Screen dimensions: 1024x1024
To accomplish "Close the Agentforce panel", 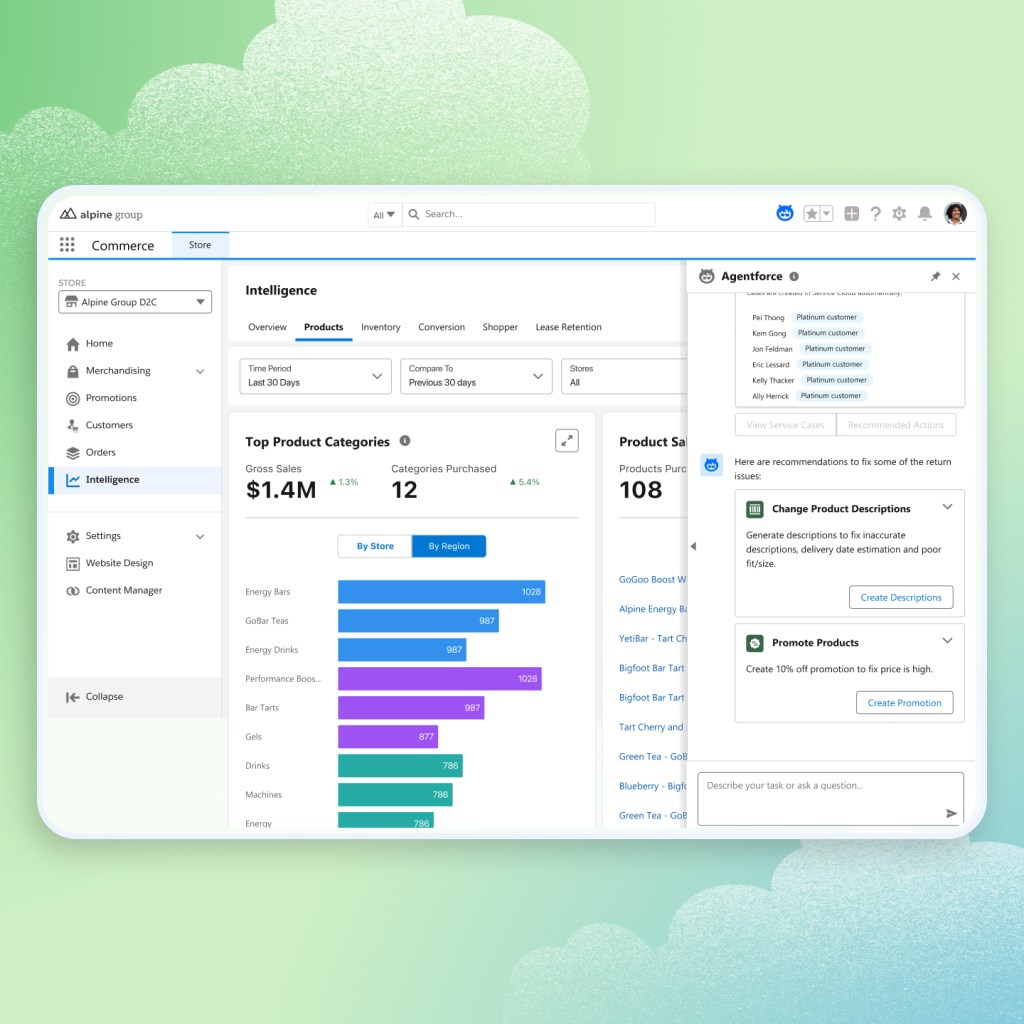I will (956, 276).
